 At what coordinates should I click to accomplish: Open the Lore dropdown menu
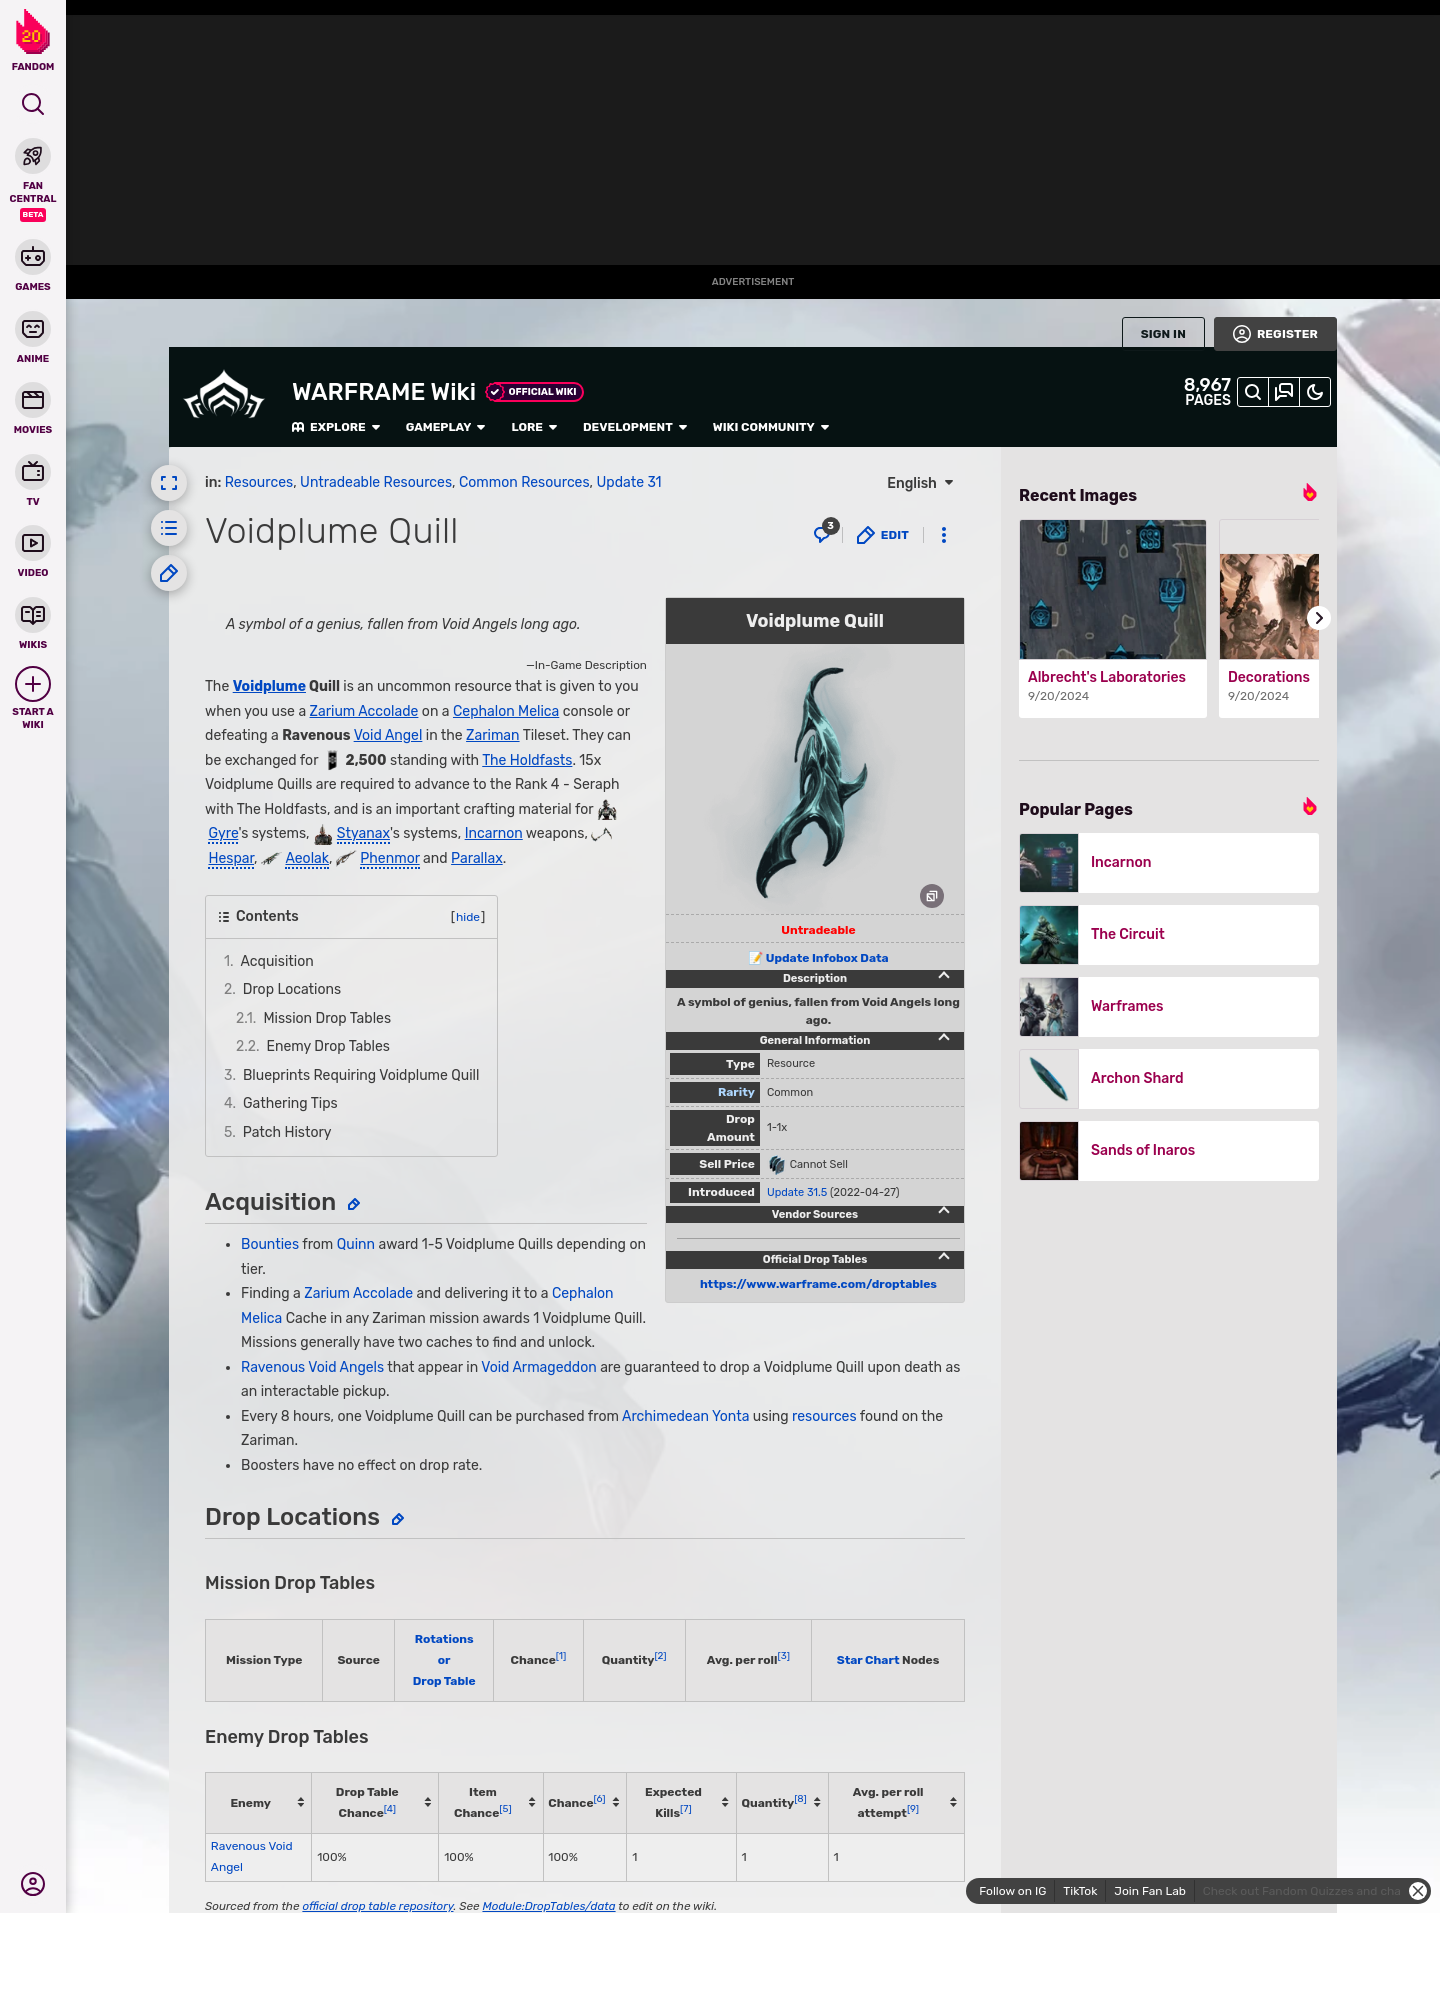(534, 427)
